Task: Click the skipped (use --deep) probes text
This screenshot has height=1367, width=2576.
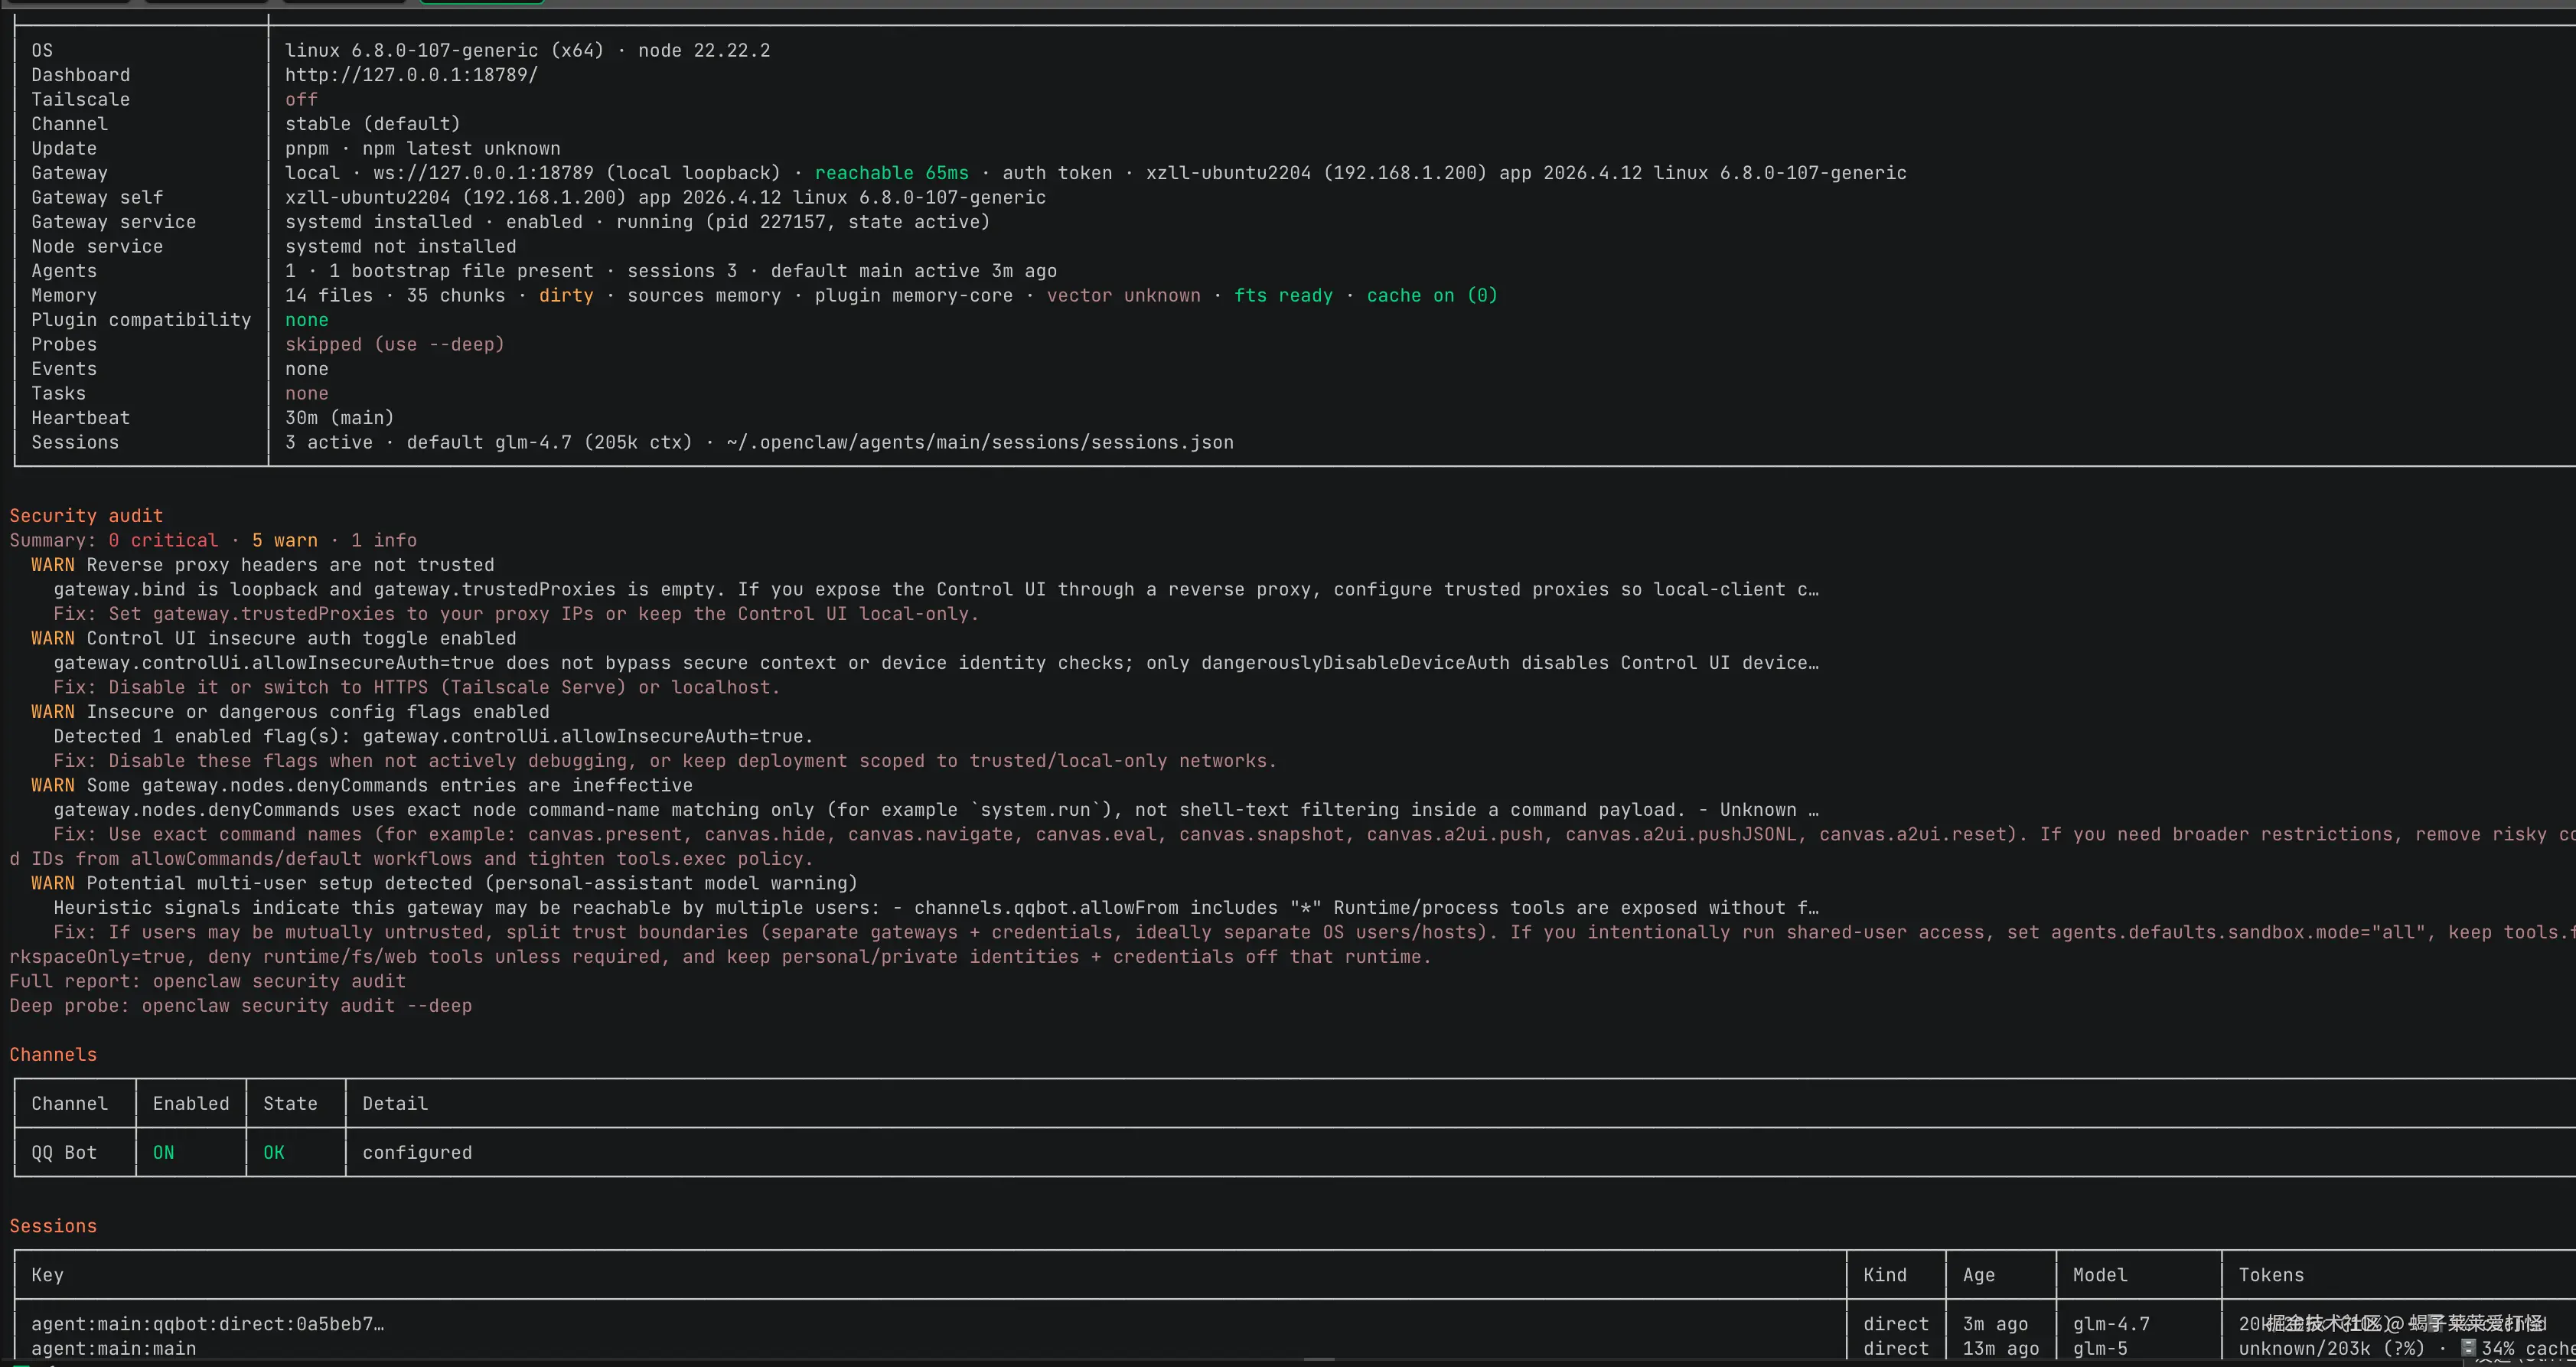Action: click(394, 344)
